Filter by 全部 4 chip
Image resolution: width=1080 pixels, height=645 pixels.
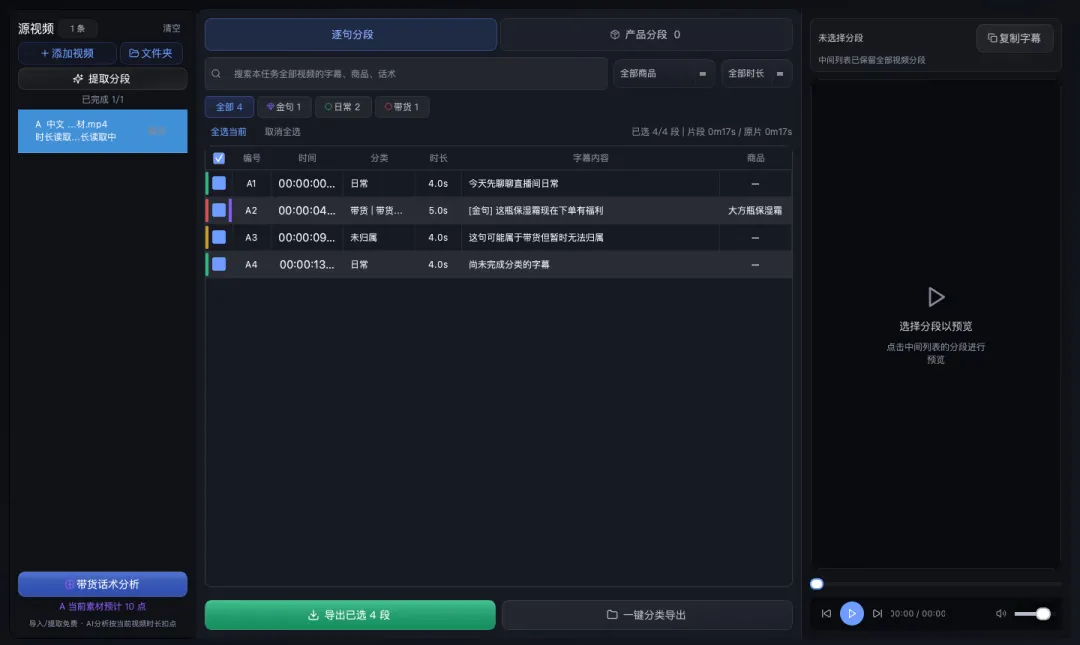click(229, 107)
